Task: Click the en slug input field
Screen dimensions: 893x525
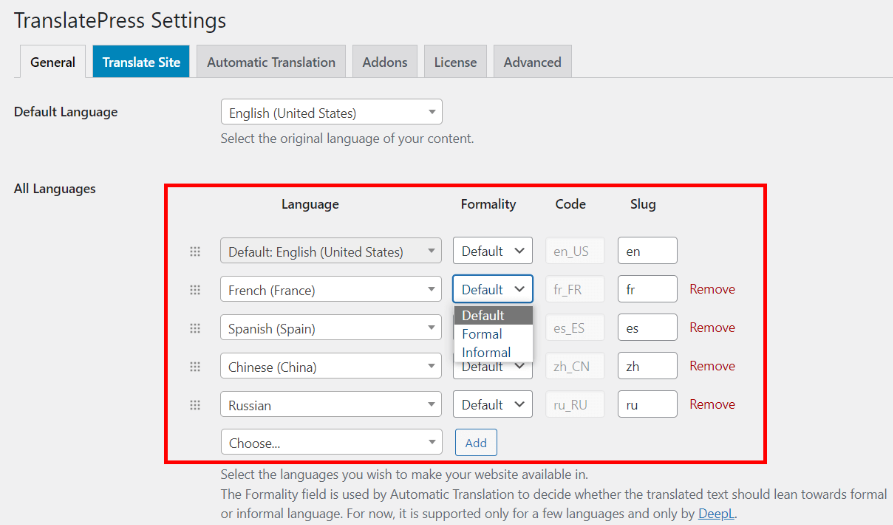Action: [648, 251]
